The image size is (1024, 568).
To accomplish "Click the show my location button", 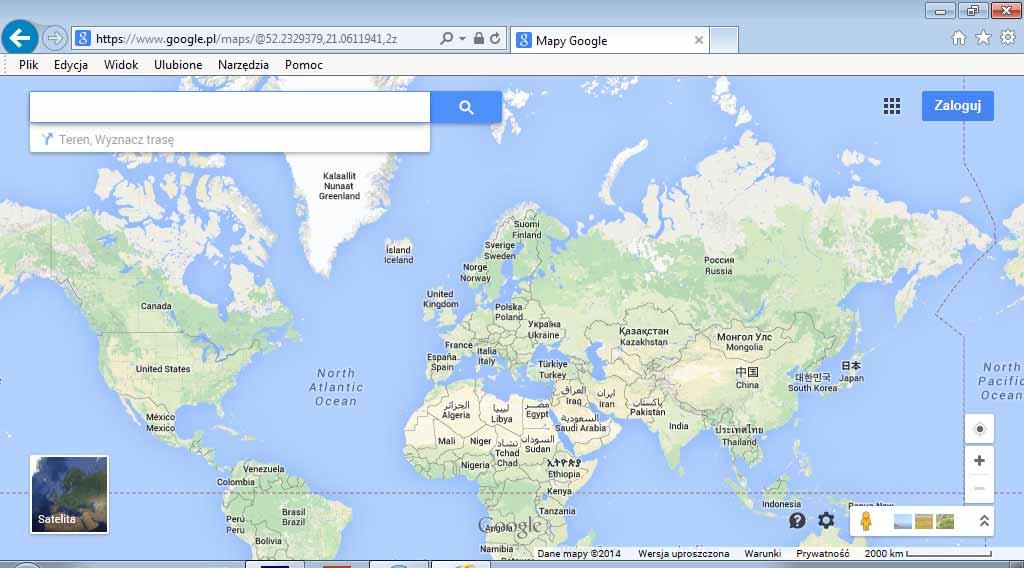I will (x=979, y=429).
